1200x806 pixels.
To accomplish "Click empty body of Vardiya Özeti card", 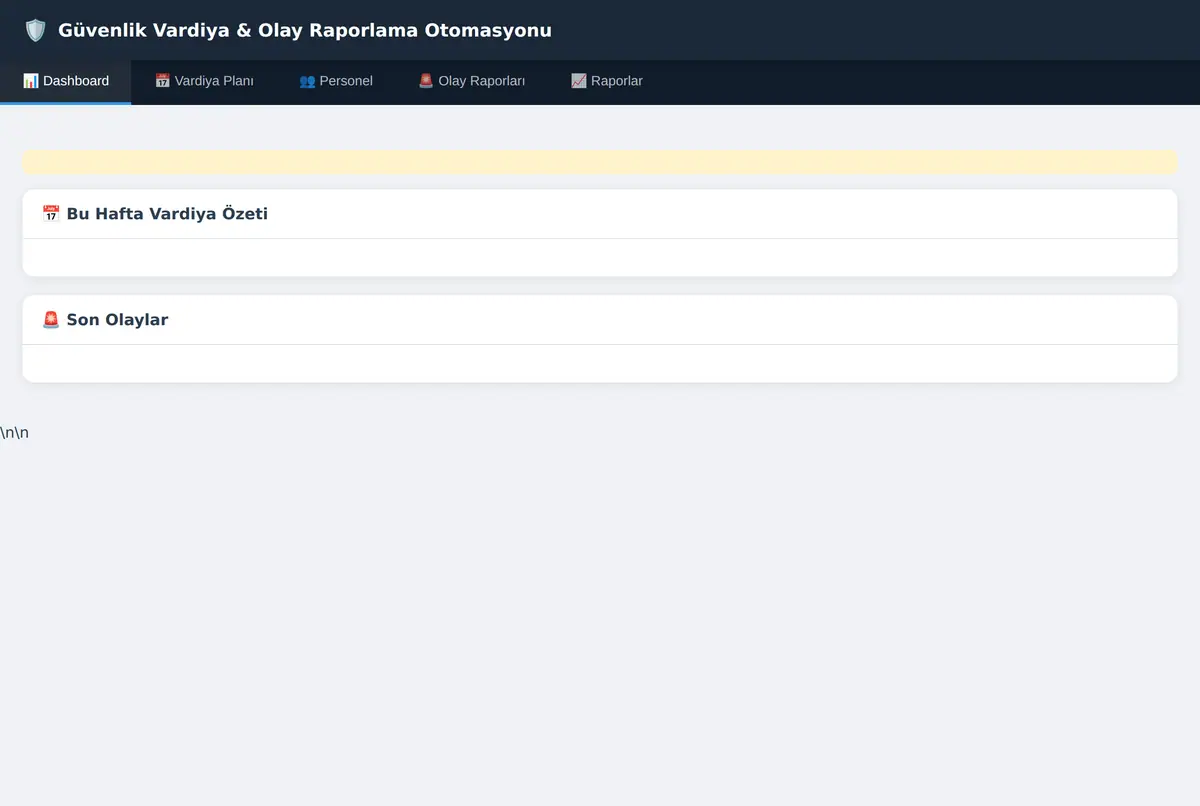I will [x=600, y=258].
